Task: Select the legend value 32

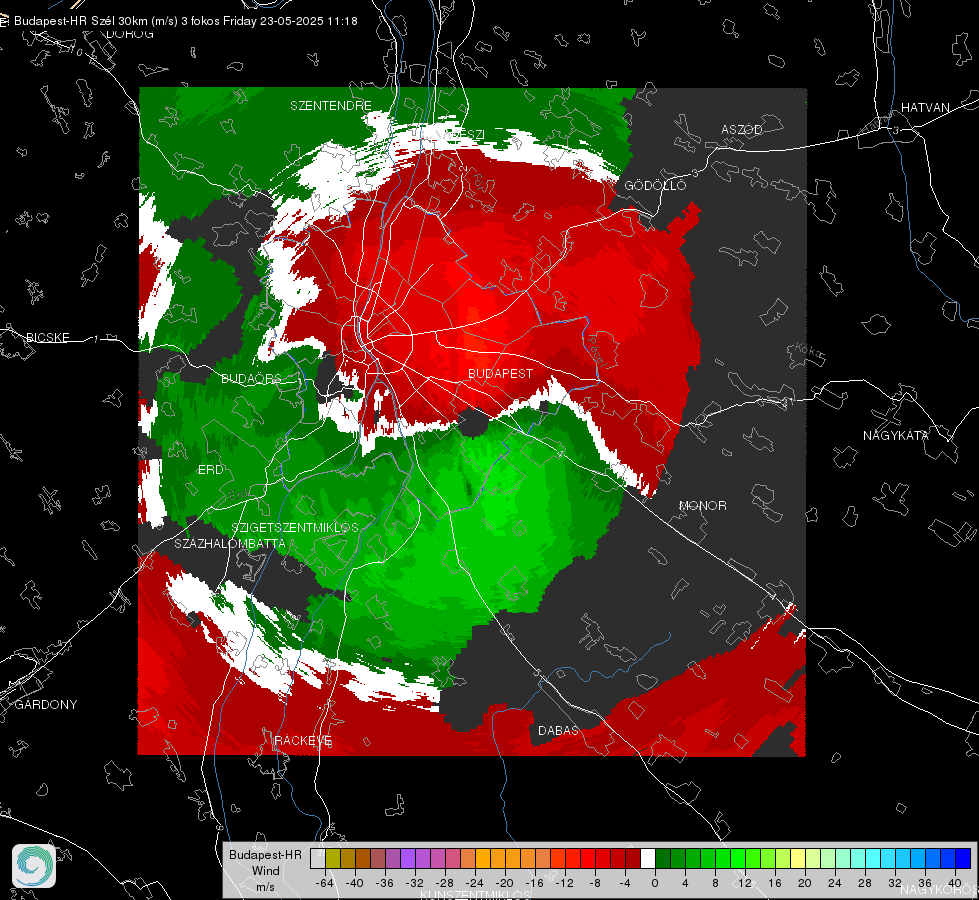Action: [x=895, y=883]
